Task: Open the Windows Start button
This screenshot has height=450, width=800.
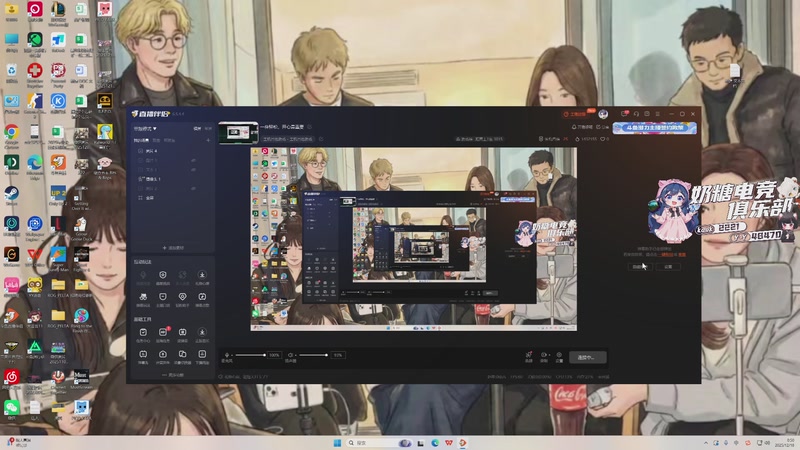Action: (x=337, y=443)
